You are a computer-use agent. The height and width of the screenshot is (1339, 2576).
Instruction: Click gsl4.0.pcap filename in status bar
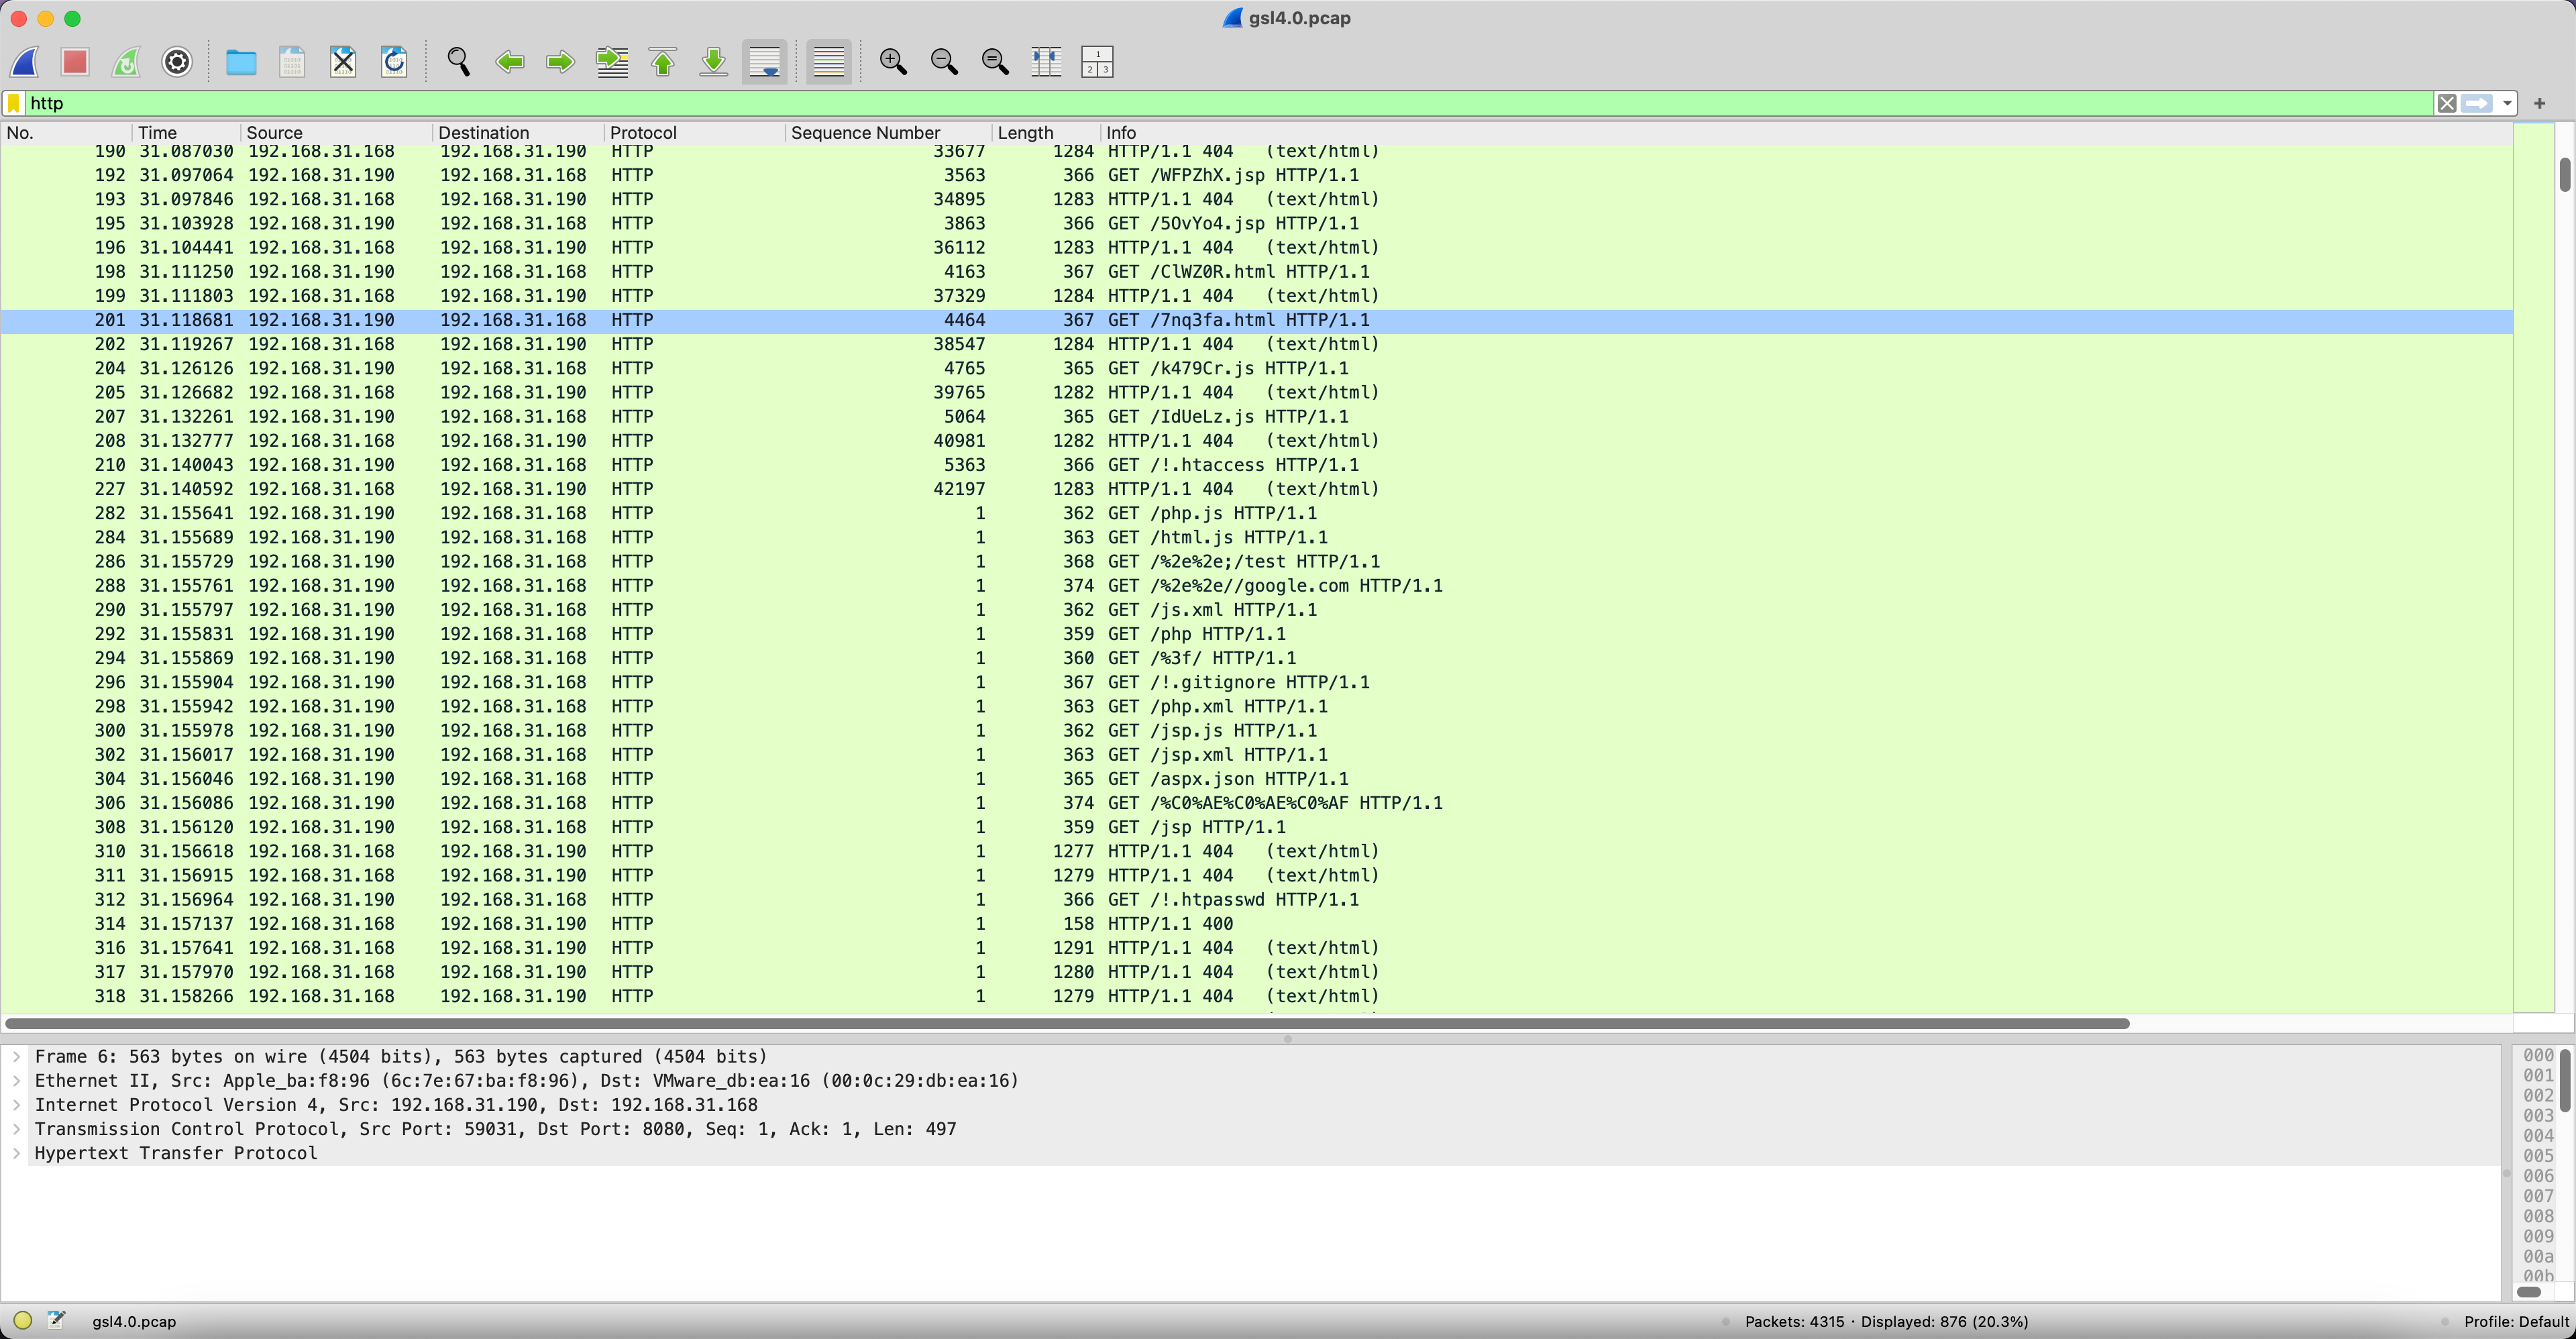pos(134,1321)
